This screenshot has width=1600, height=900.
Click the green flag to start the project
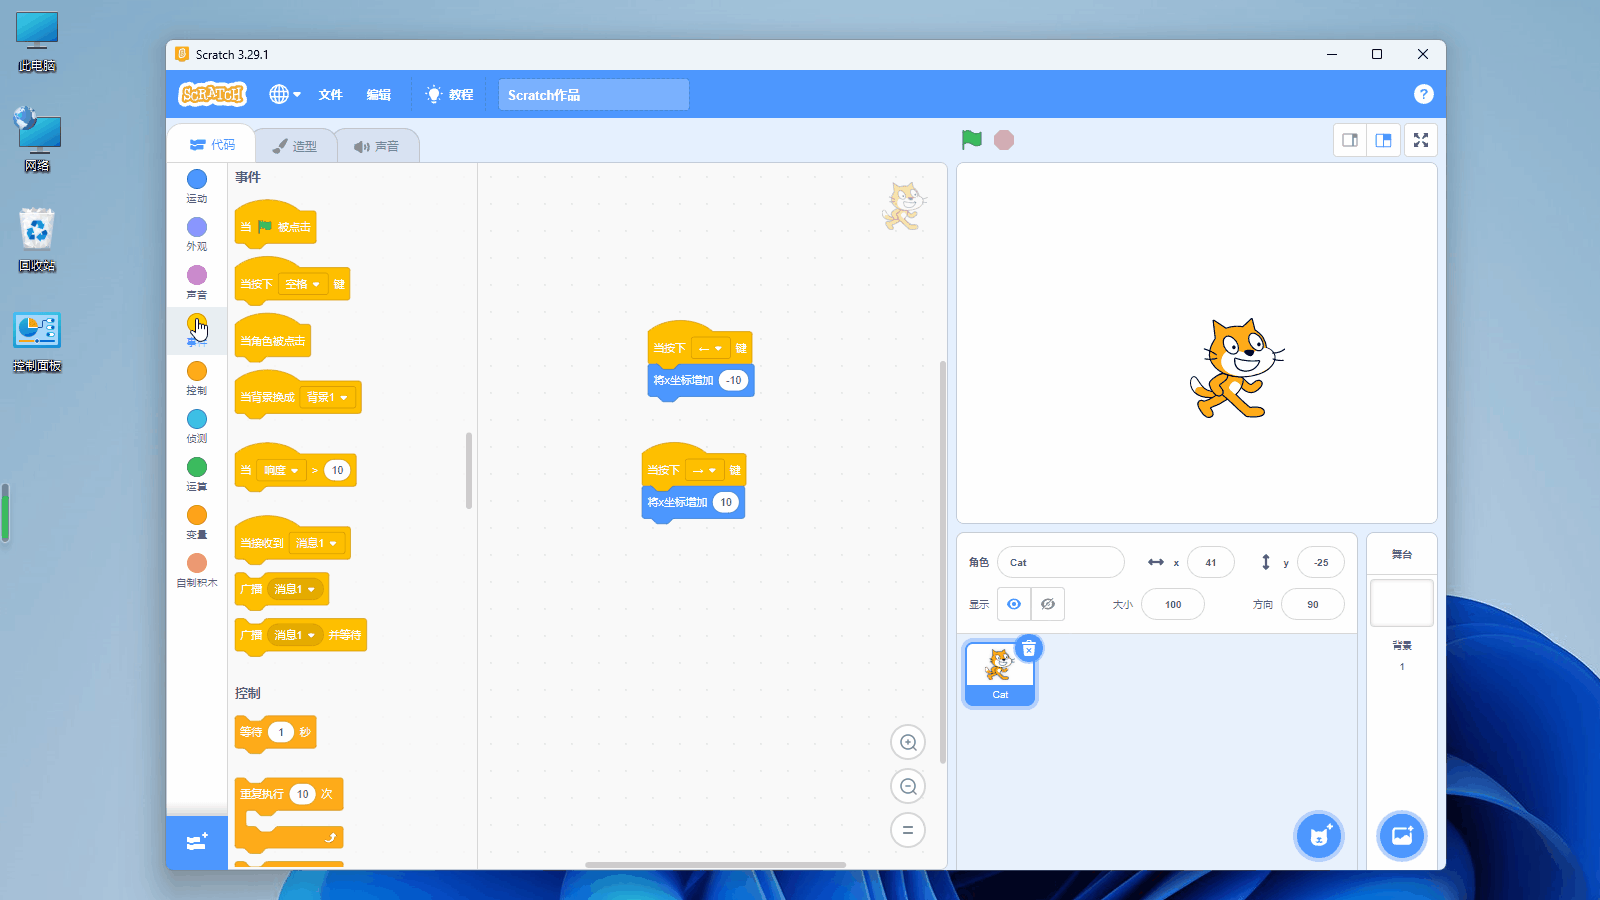(x=971, y=140)
